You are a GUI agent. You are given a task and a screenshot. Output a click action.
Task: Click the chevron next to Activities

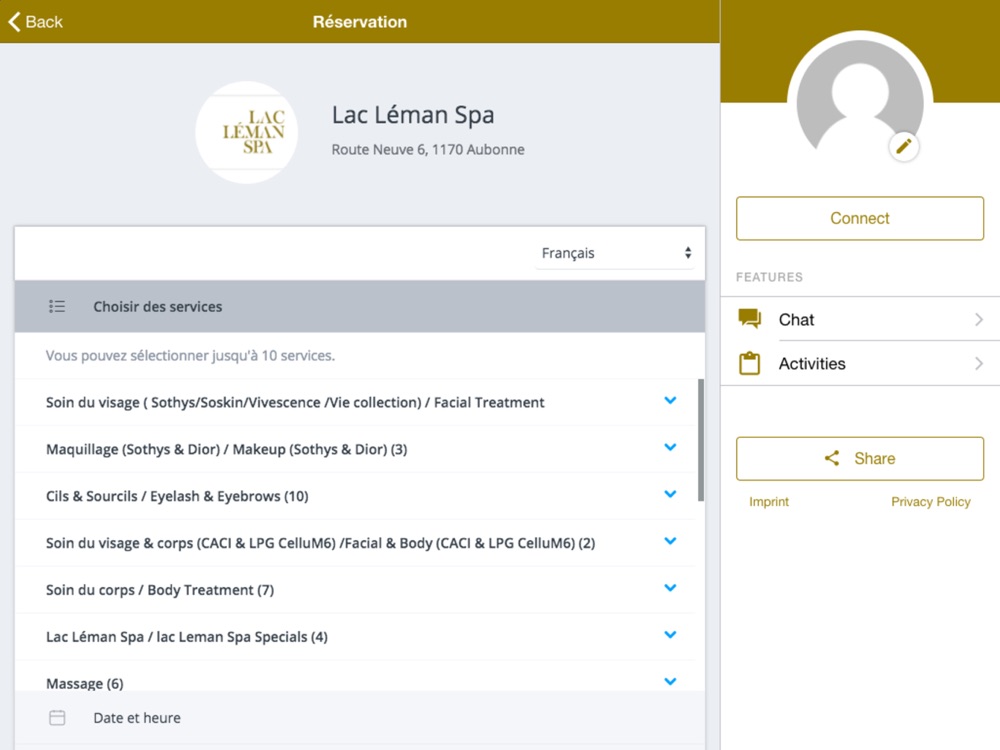tap(979, 364)
